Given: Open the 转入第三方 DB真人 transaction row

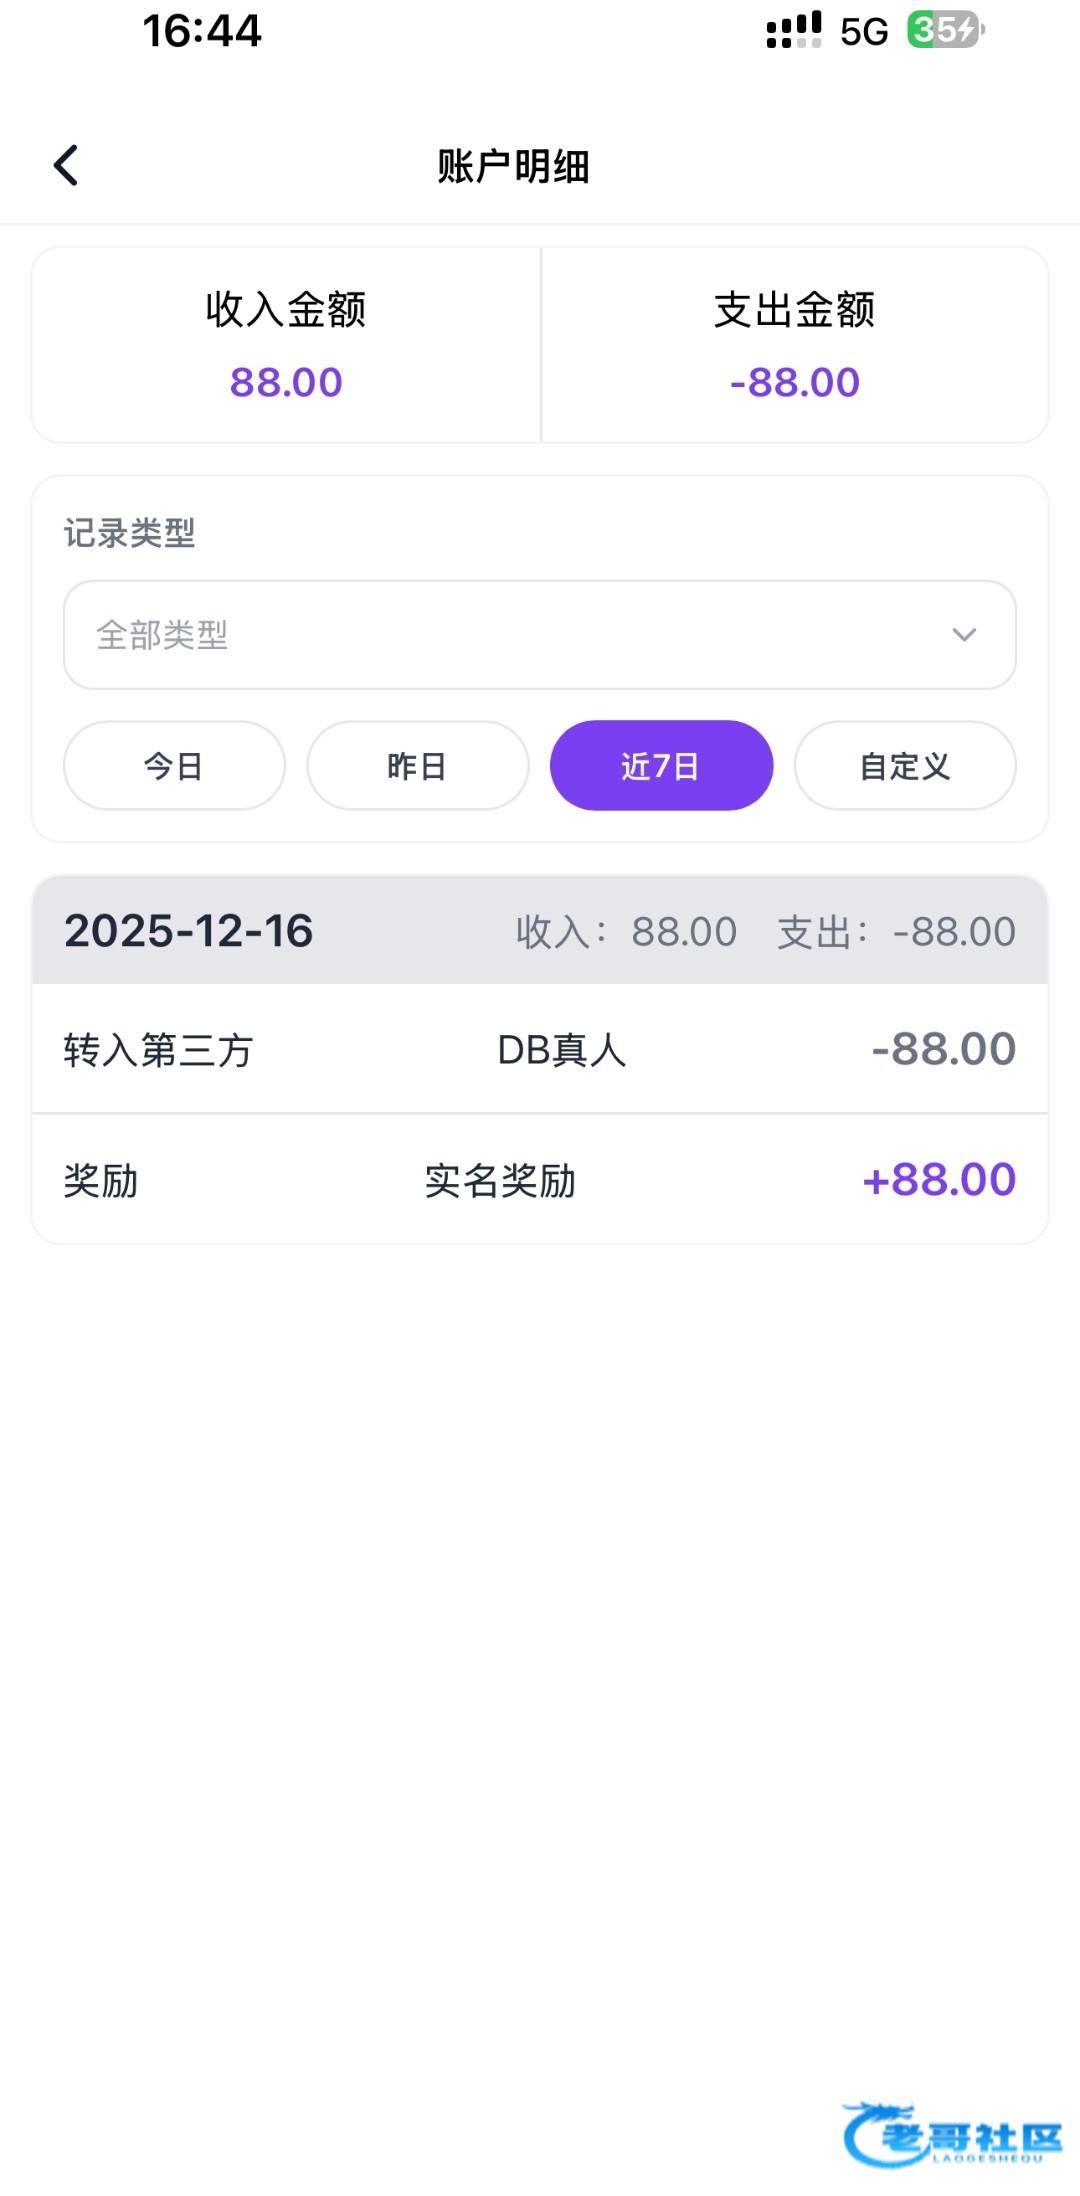Looking at the screenshot, I should click(540, 1049).
